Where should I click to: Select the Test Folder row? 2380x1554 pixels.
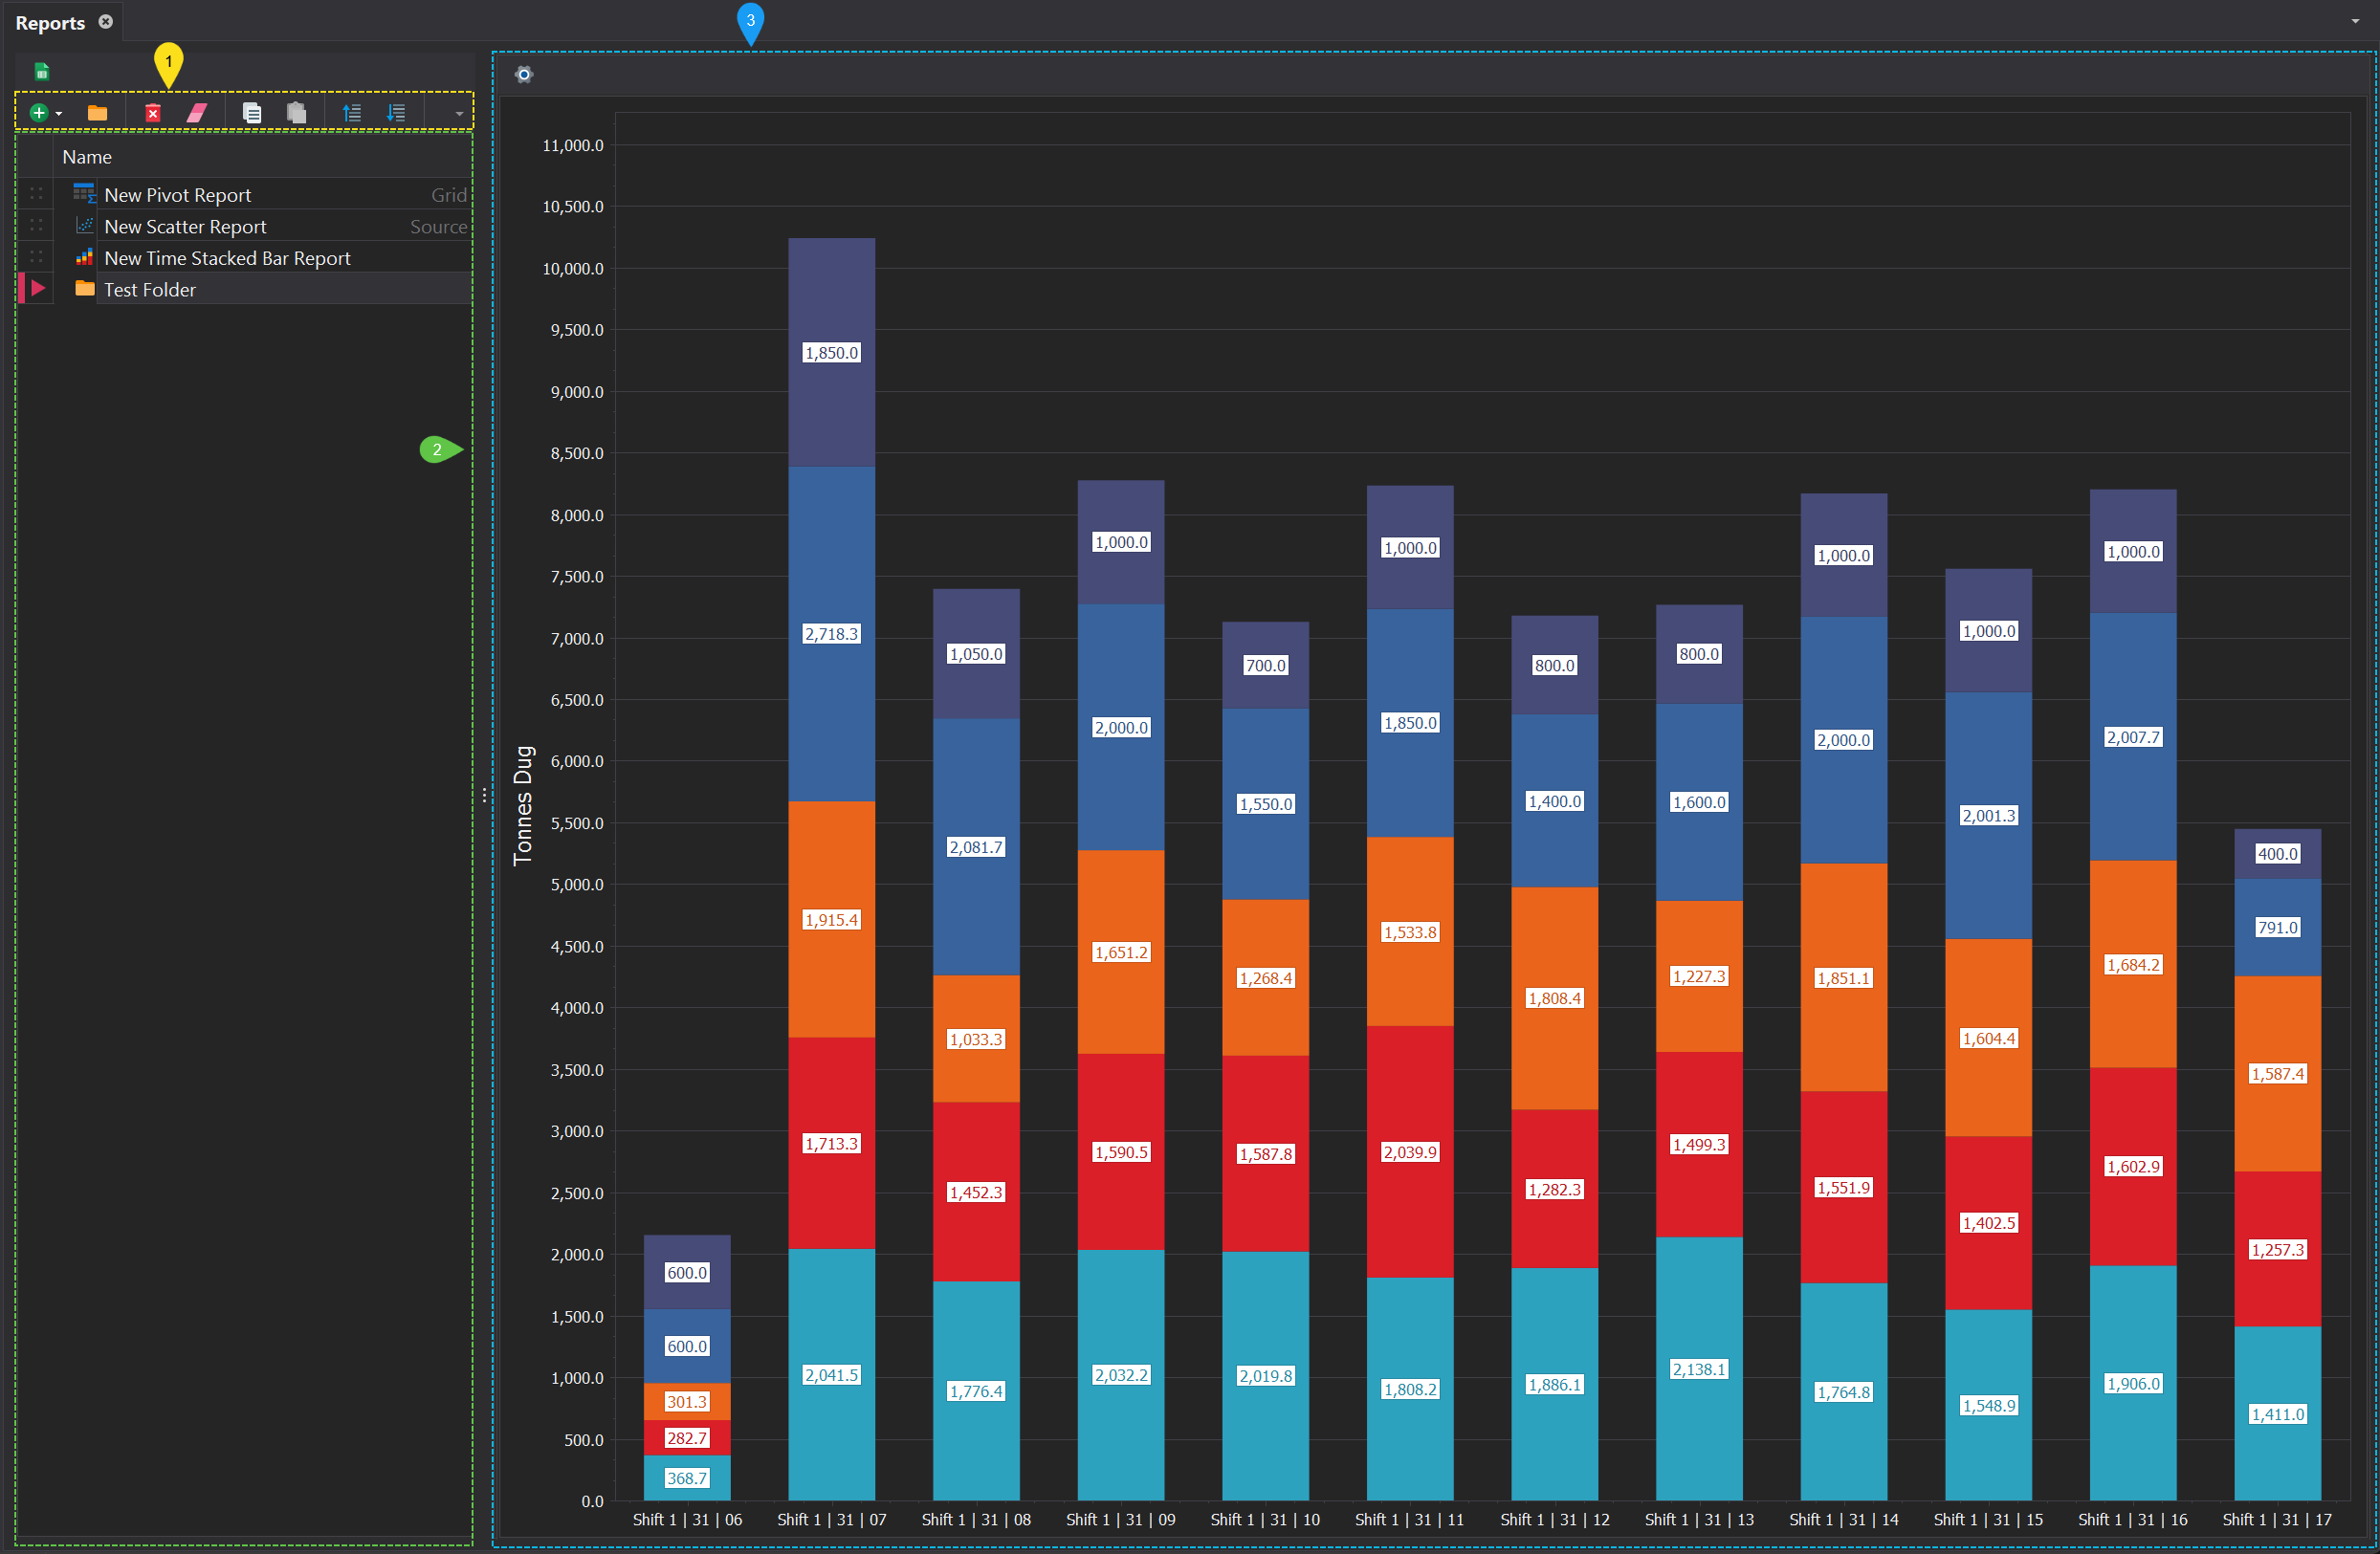tap(150, 290)
